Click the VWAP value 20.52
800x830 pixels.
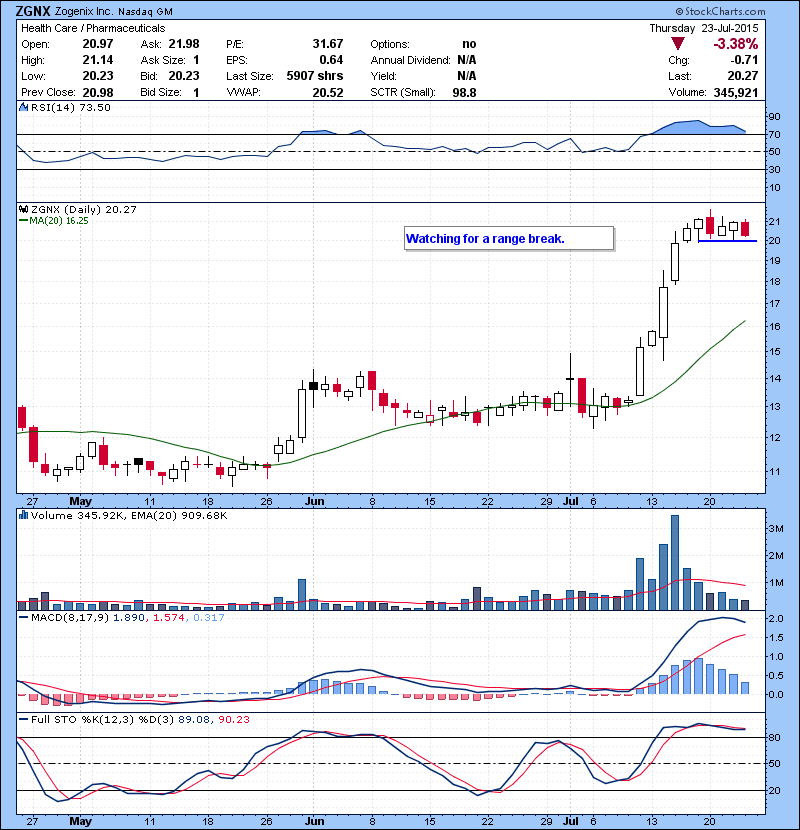tap(328, 93)
